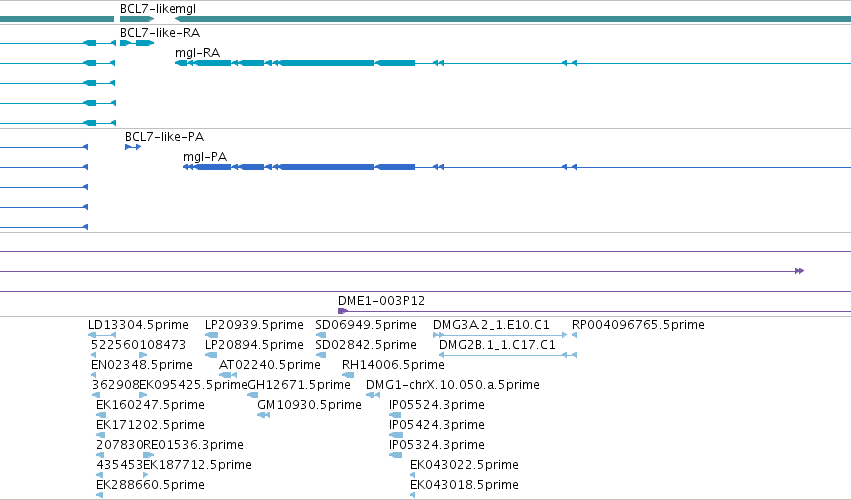Screen dimensions: 851x500
Task: Select the SD06949.5prime EST marker
Action: (x=321, y=335)
